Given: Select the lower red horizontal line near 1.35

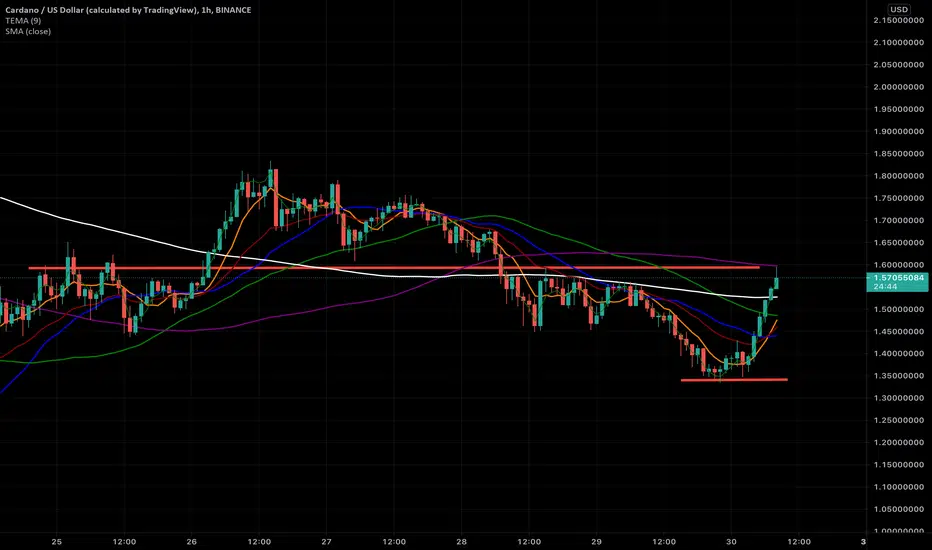Looking at the screenshot, I should point(734,379).
